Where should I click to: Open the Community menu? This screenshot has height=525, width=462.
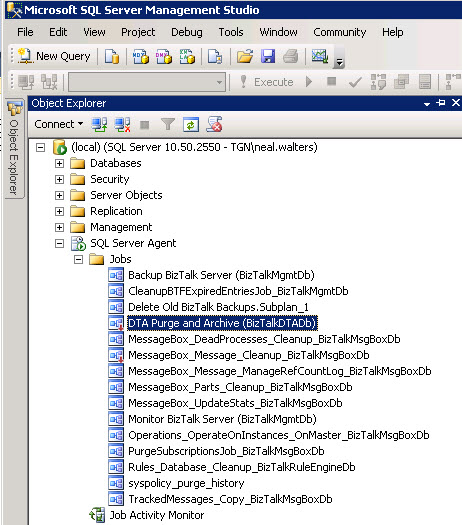point(339,32)
